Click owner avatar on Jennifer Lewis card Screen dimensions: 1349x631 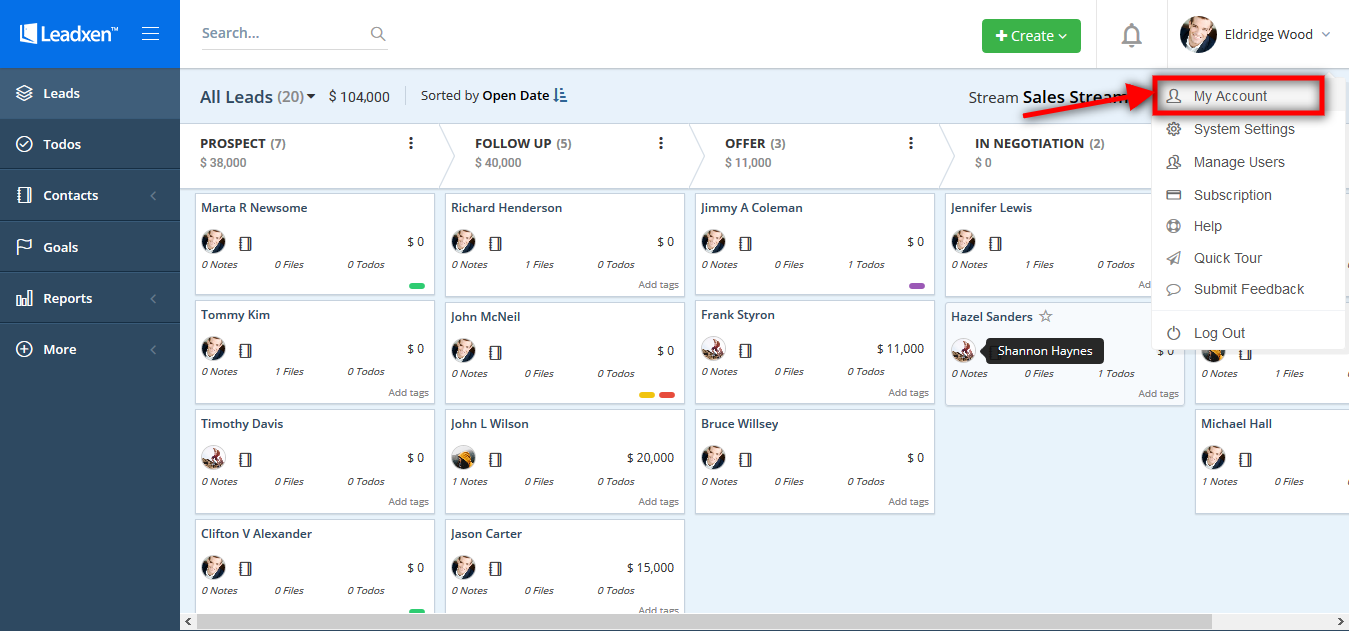[963, 241]
